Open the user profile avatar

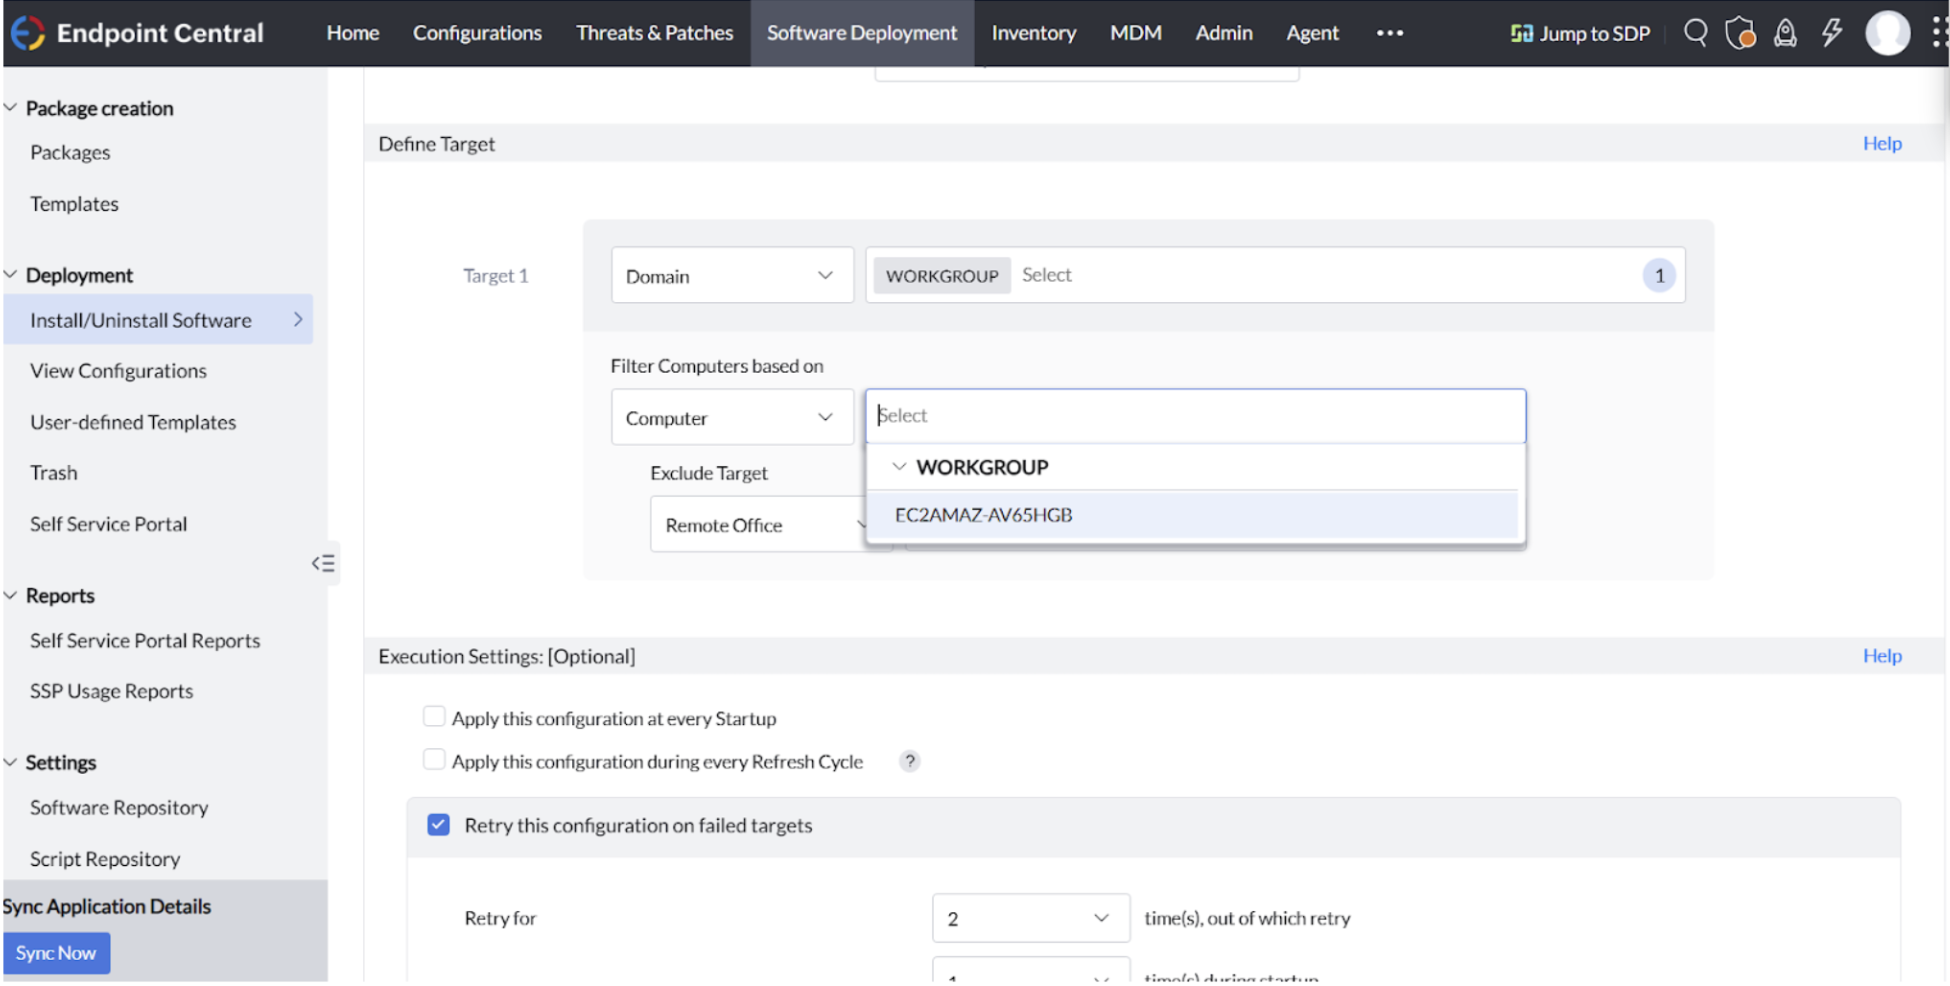tap(1887, 33)
